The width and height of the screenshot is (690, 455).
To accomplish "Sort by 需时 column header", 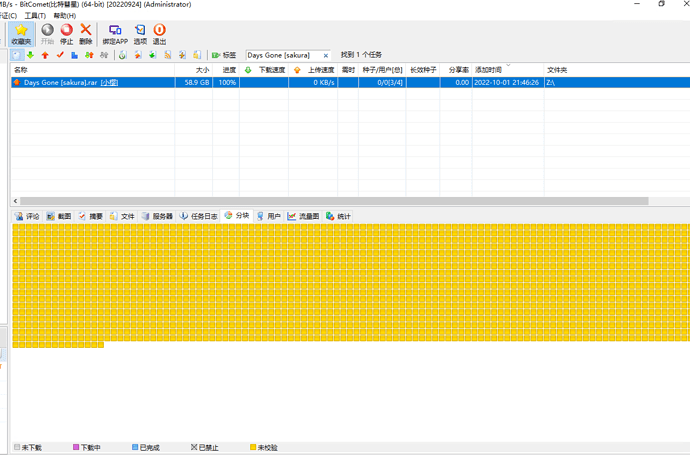I will point(348,70).
